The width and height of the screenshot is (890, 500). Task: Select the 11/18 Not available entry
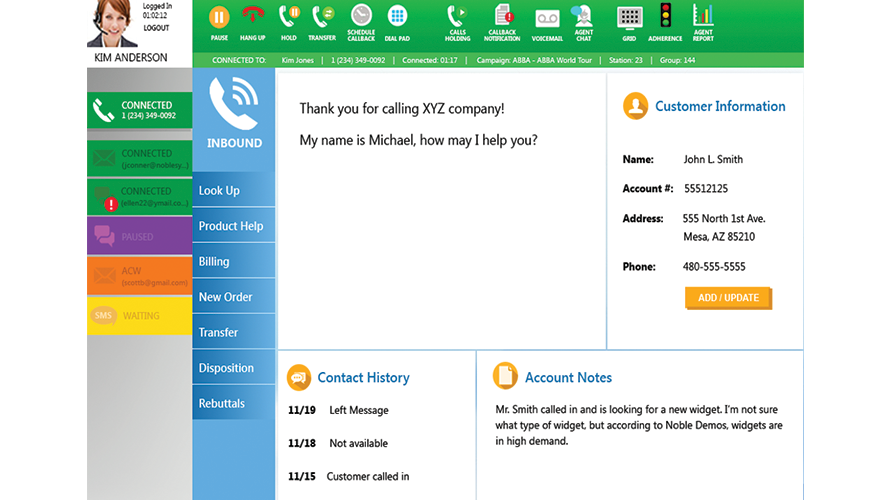pyautogui.click(x=338, y=443)
